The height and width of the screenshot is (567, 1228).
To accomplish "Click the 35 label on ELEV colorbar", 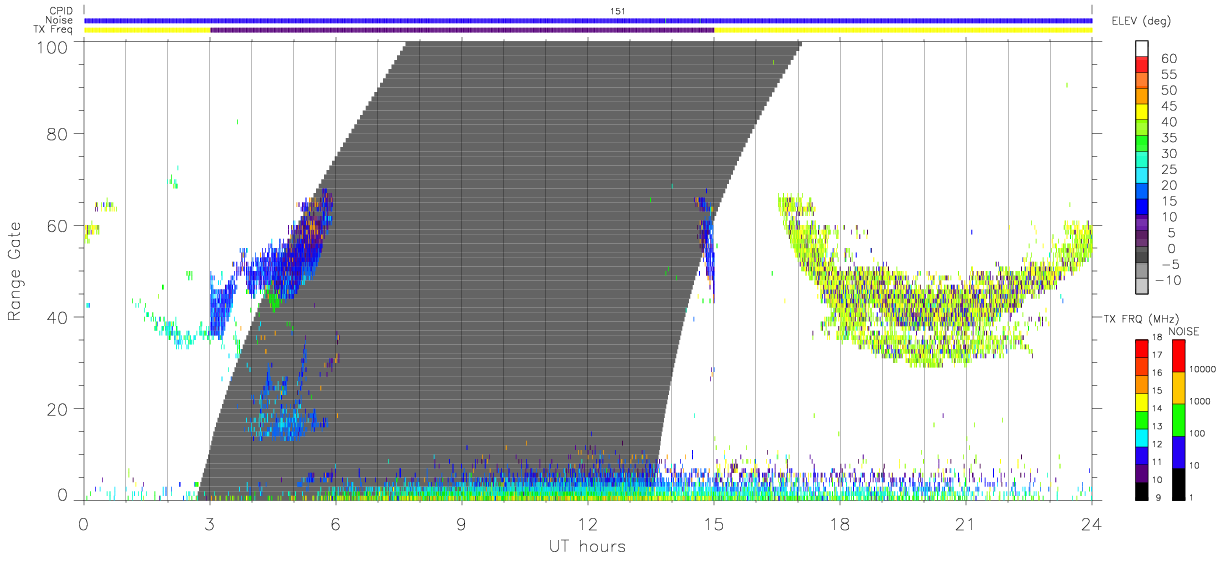I will tap(1168, 138).
